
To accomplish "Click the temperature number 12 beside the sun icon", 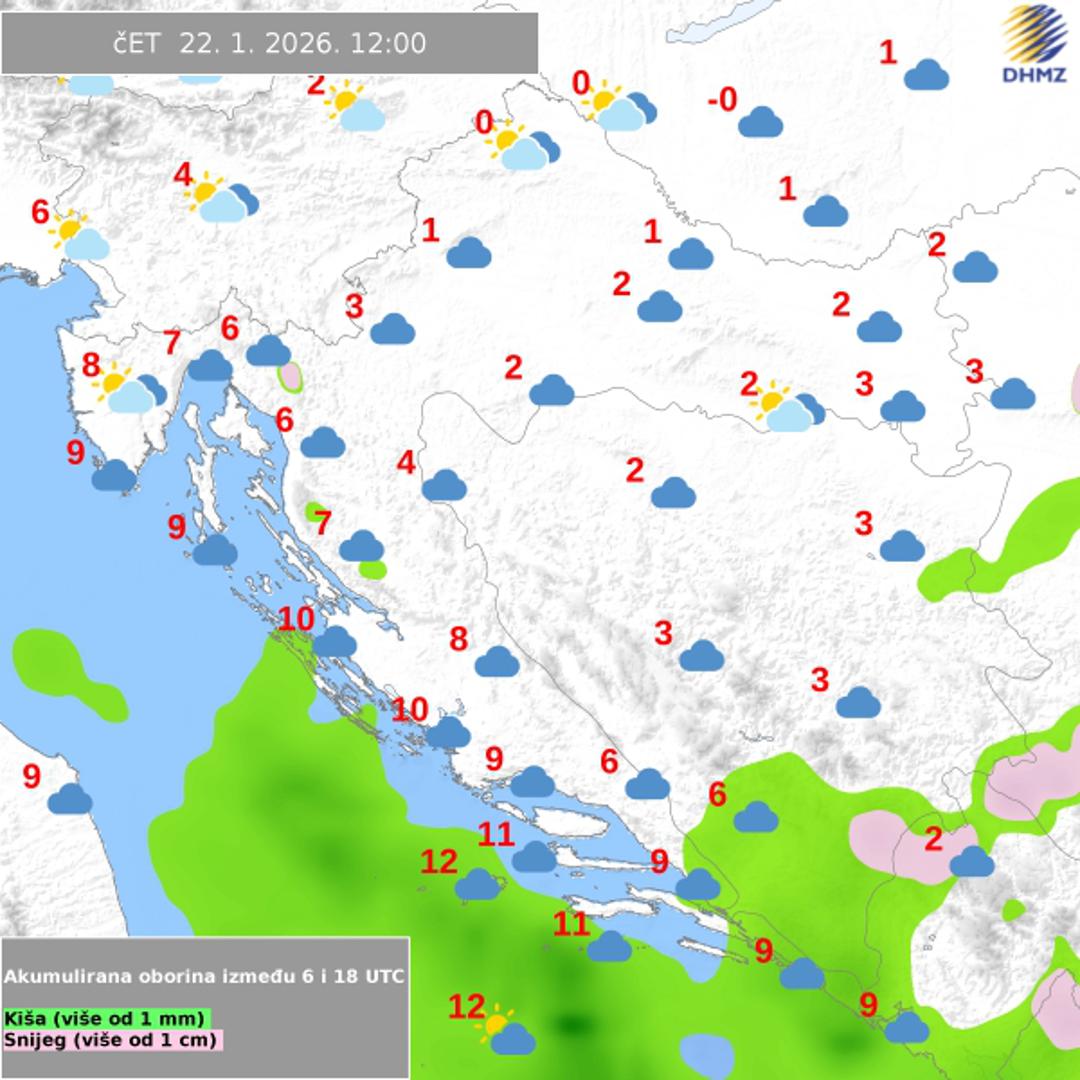I will click(x=466, y=1007).
